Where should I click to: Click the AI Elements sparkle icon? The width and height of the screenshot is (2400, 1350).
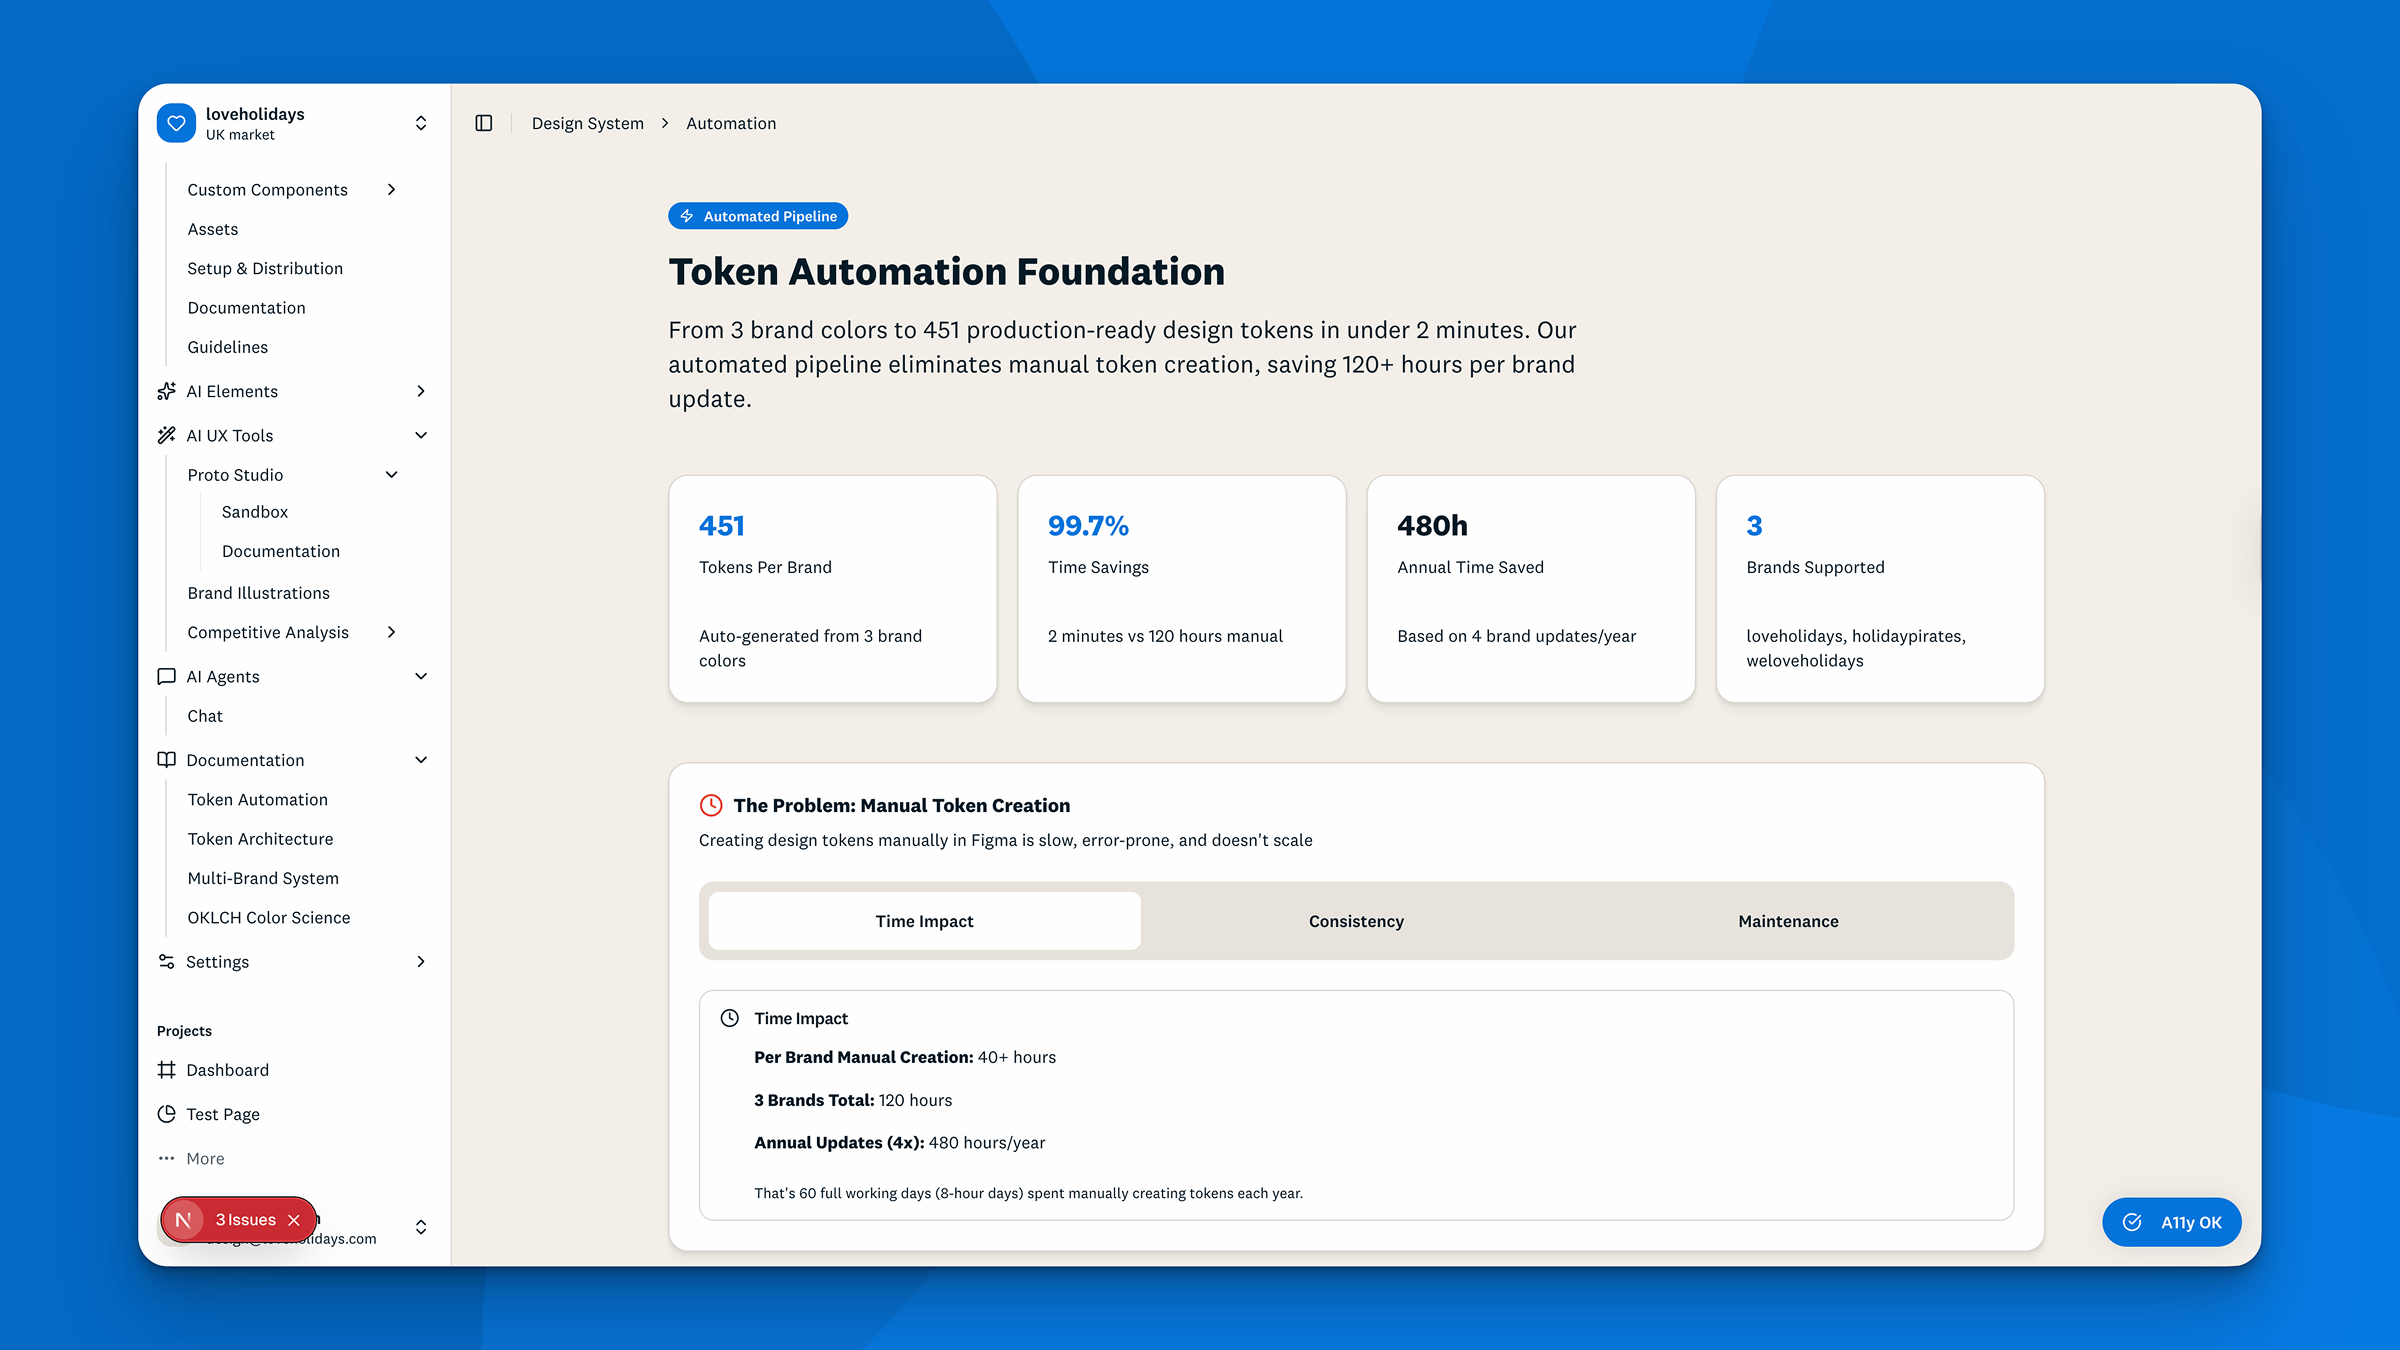click(x=167, y=391)
